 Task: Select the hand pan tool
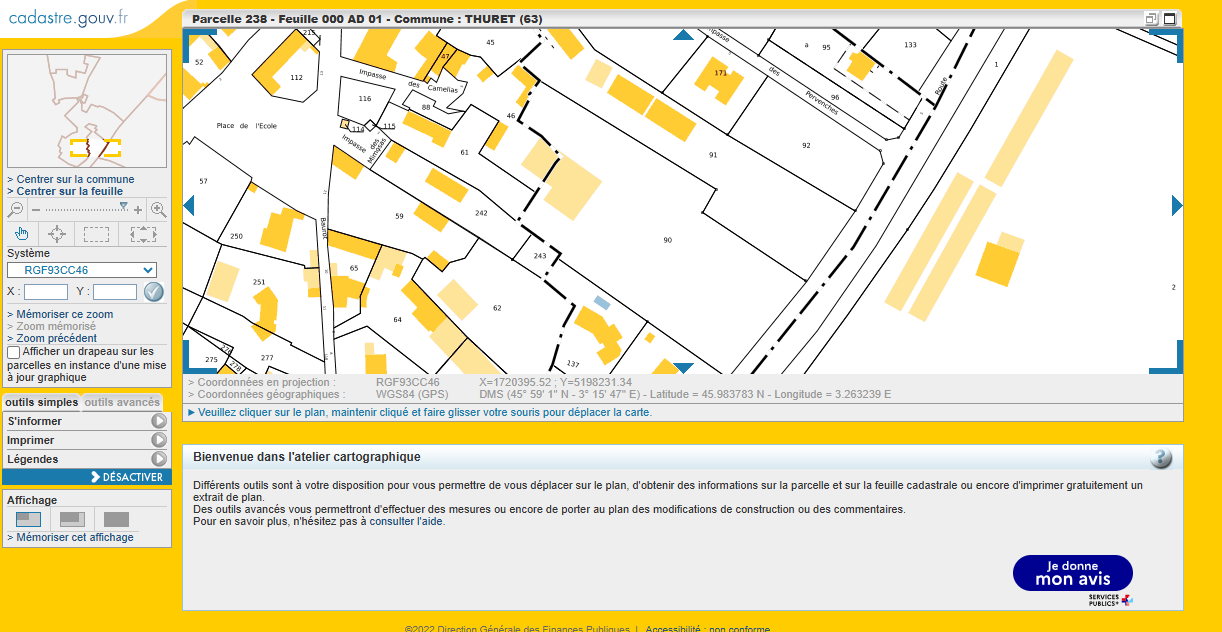(x=22, y=234)
